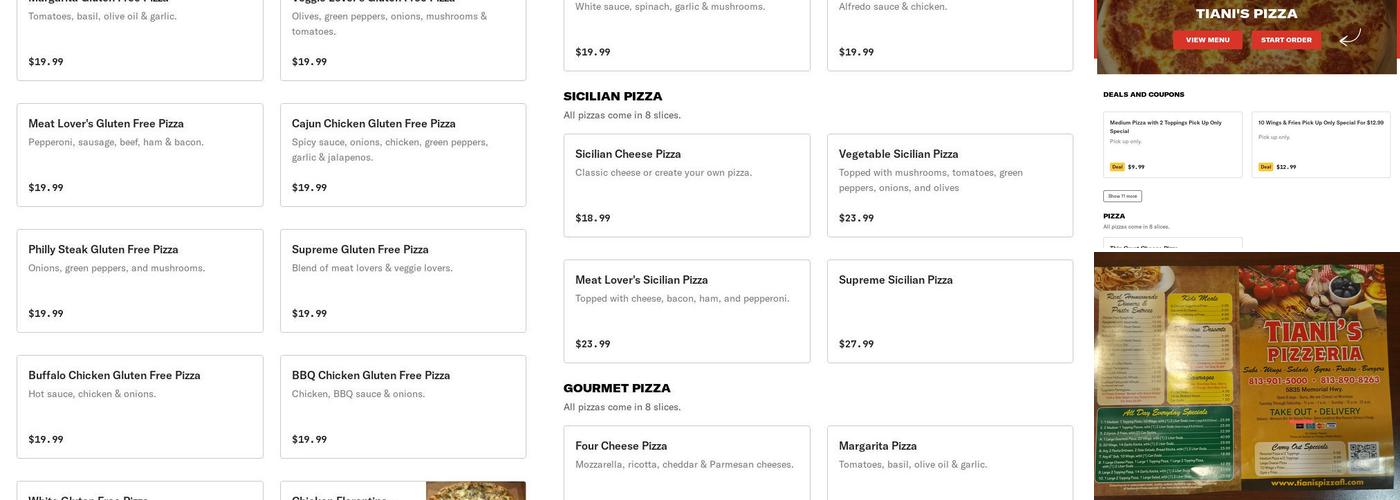Select the Sicilian Cheese Pizza item
This screenshot has height=500, width=1400.
coord(686,186)
